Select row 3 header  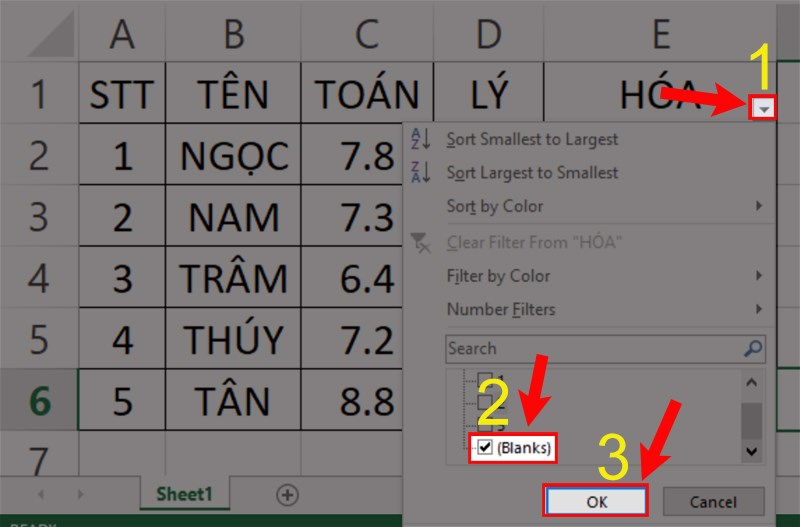coord(39,216)
